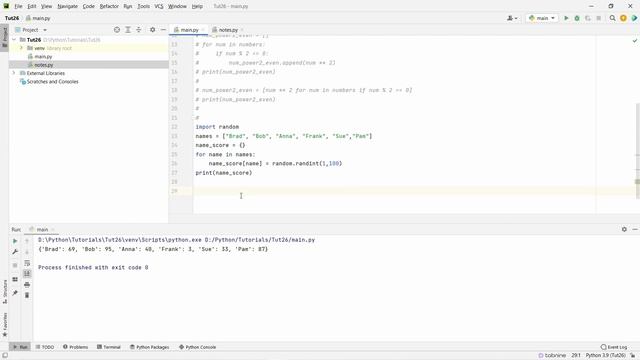Run the main configuration from the top toolbar
640x360 pixels.
pos(566,18)
